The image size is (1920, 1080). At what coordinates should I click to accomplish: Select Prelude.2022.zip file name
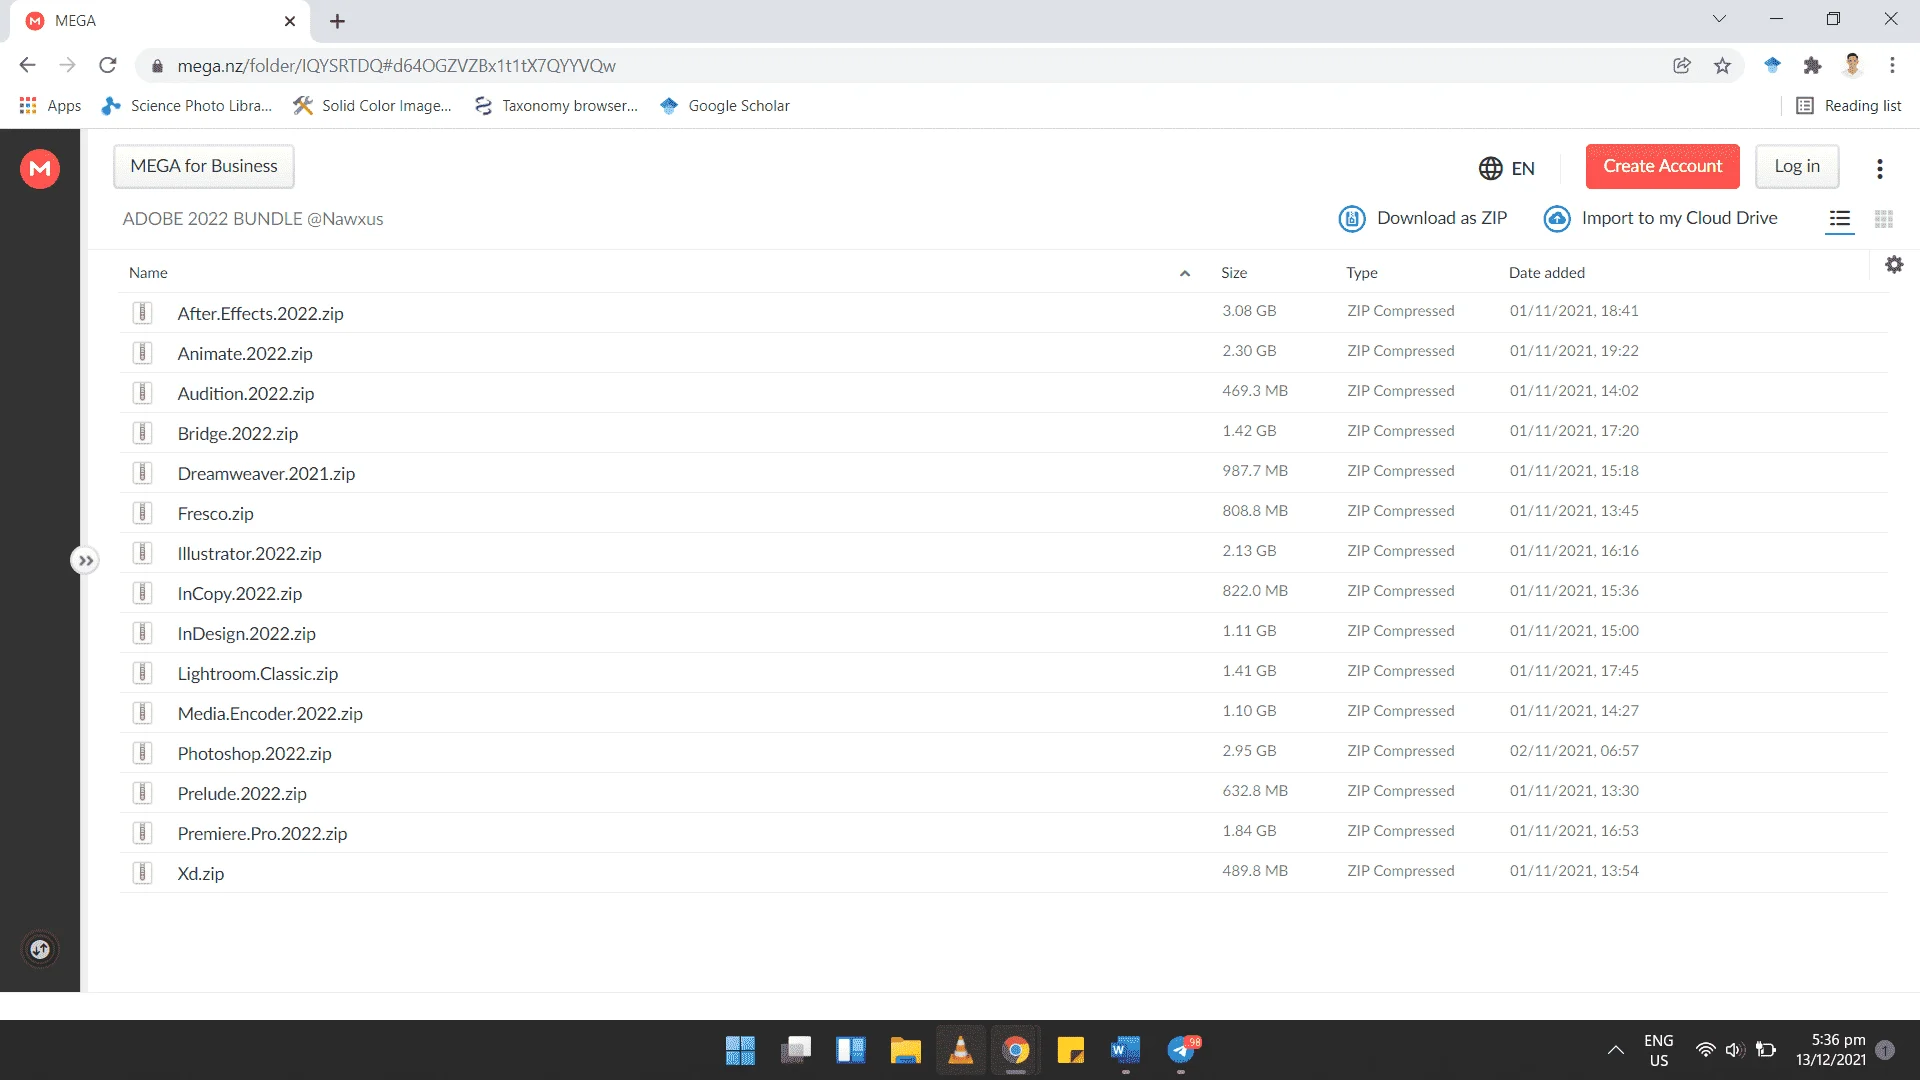(242, 794)
